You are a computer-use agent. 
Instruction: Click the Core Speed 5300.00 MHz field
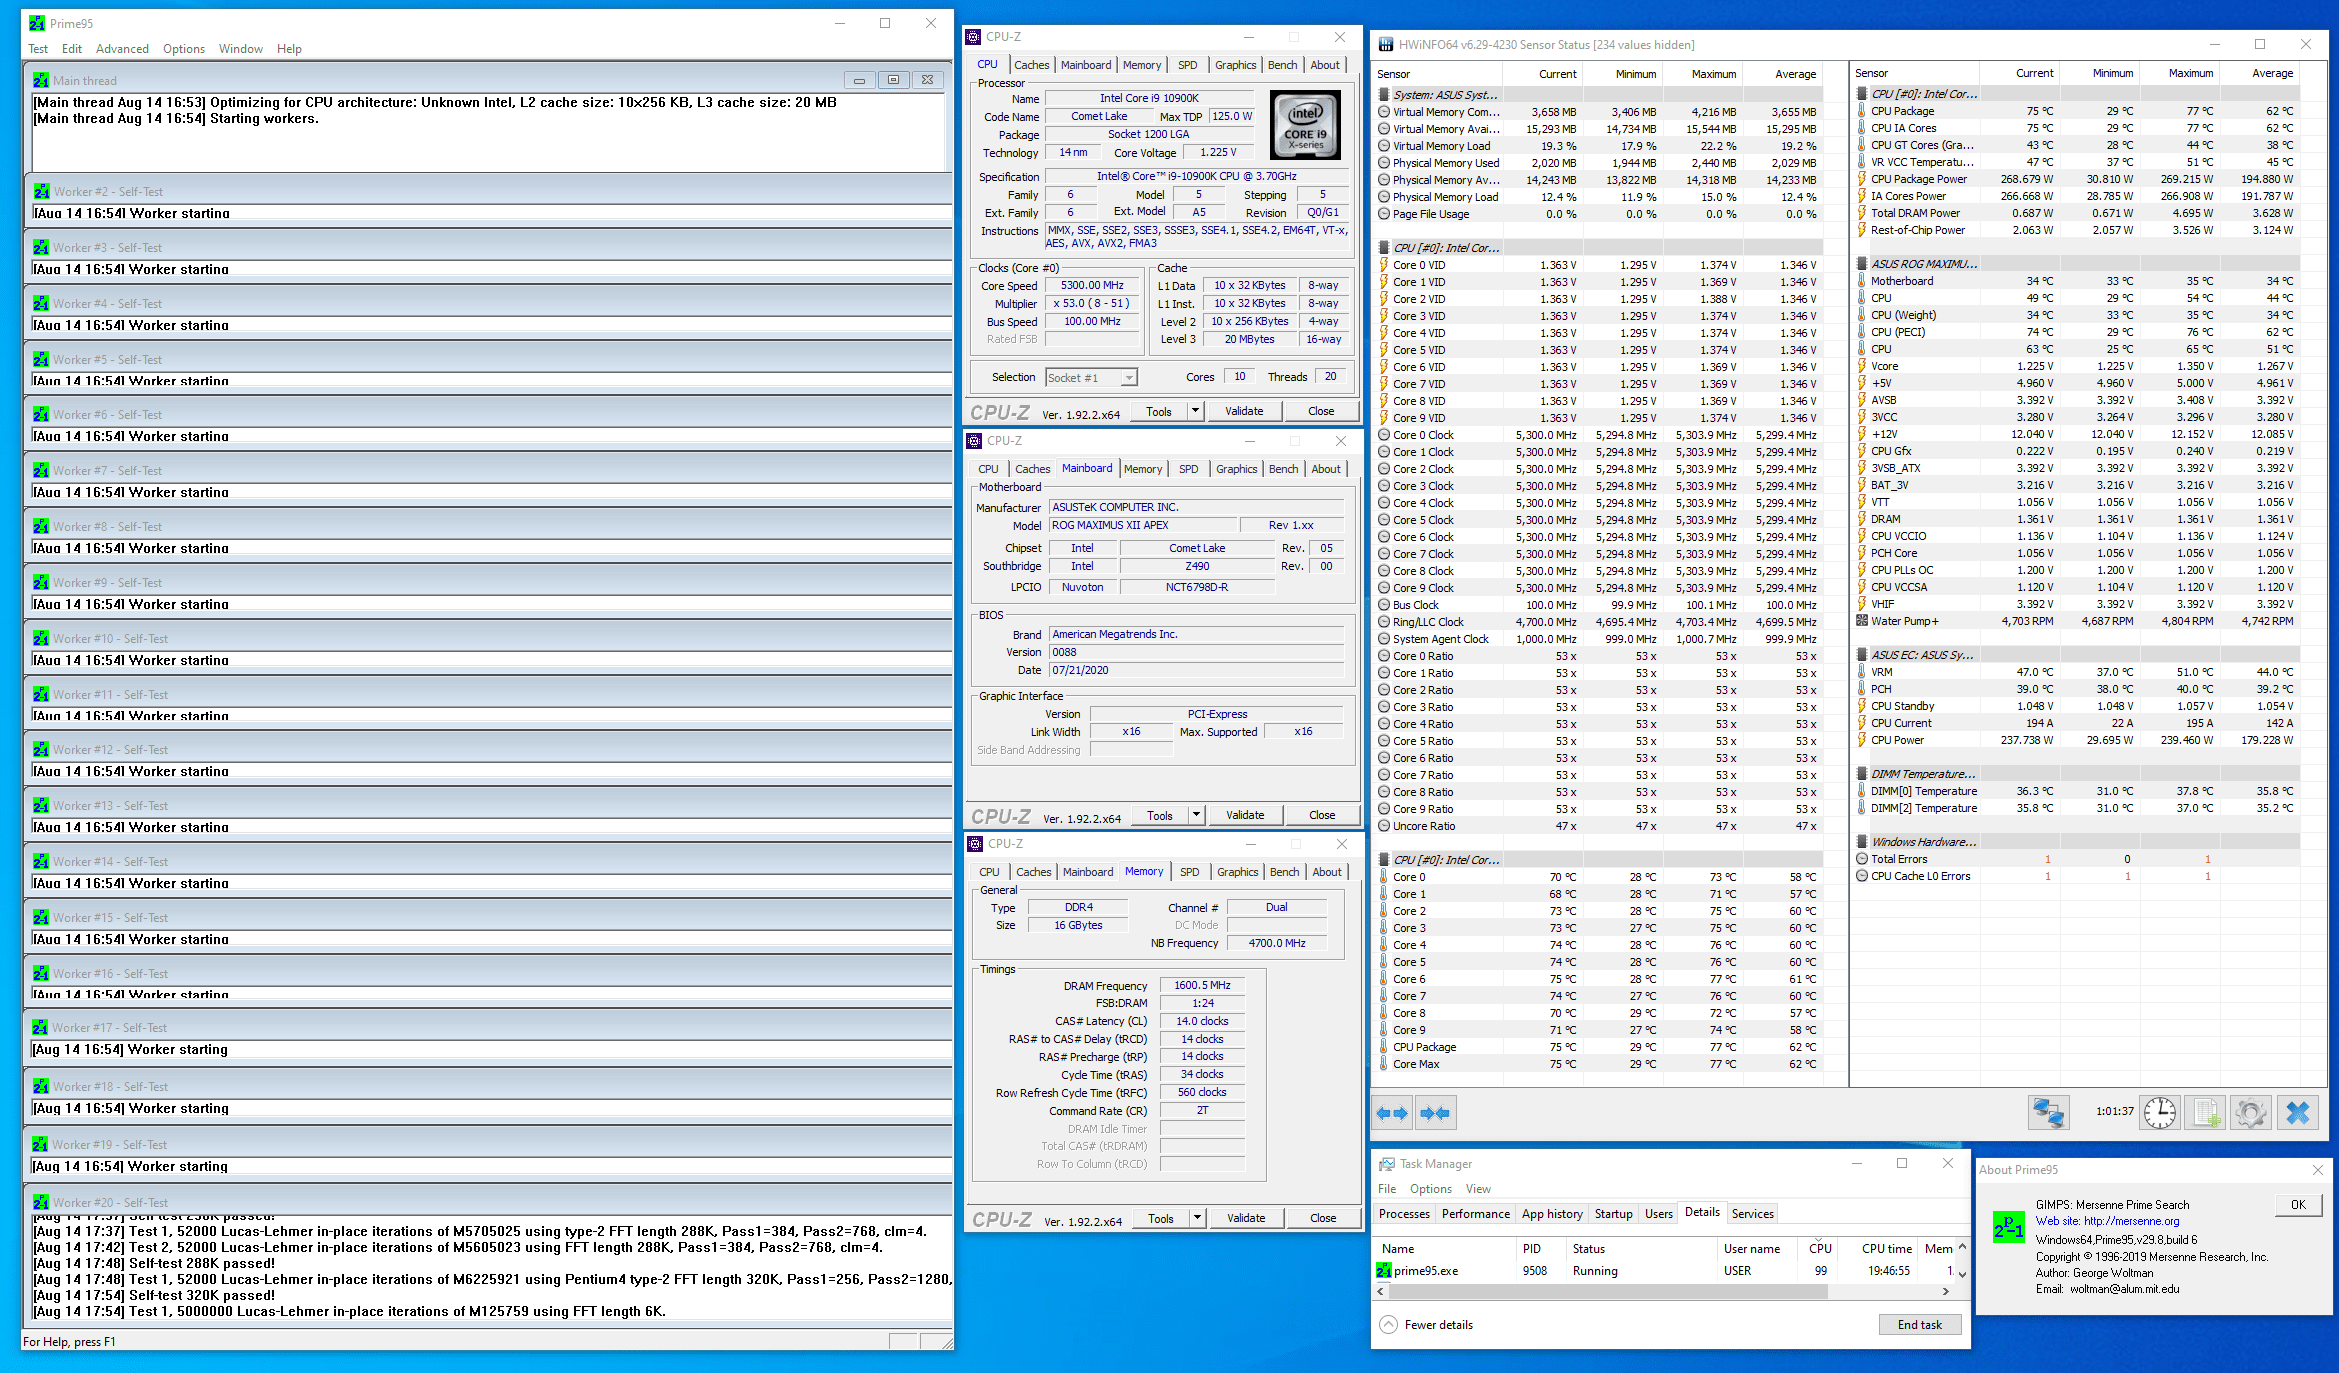click(1092, 286)
